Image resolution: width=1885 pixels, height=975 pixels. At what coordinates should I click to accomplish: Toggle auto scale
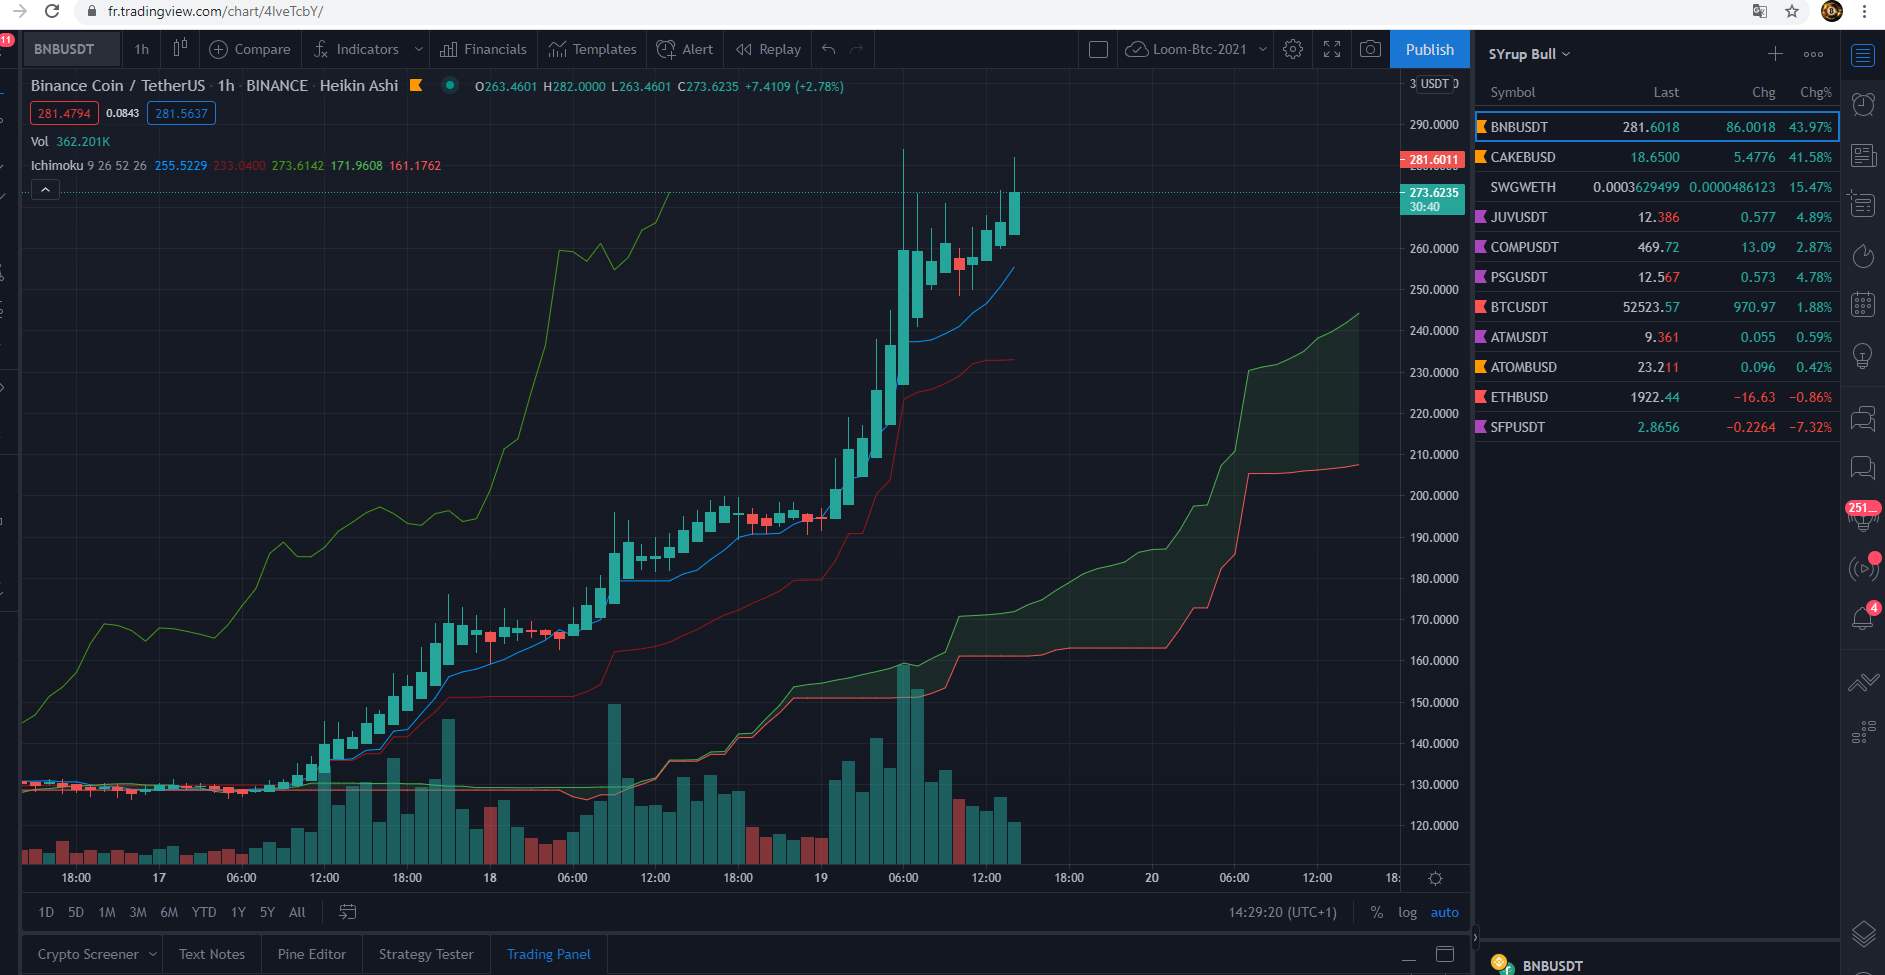(1444, 912)
